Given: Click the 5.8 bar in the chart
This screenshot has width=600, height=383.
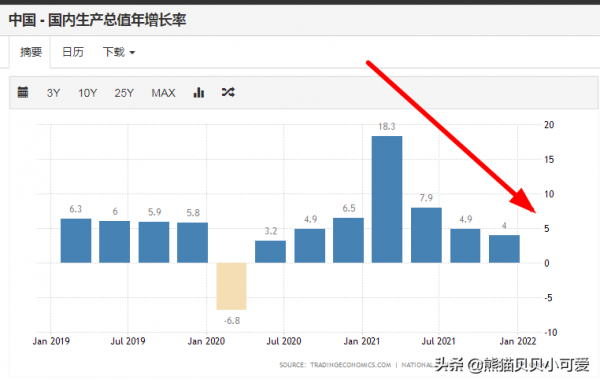Looking at the screenshot, I should pyautogui.click(x=192, y=243).
